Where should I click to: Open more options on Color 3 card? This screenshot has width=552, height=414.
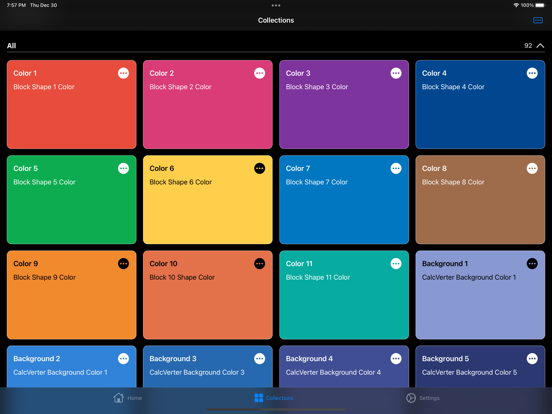(x=396, y=73)
